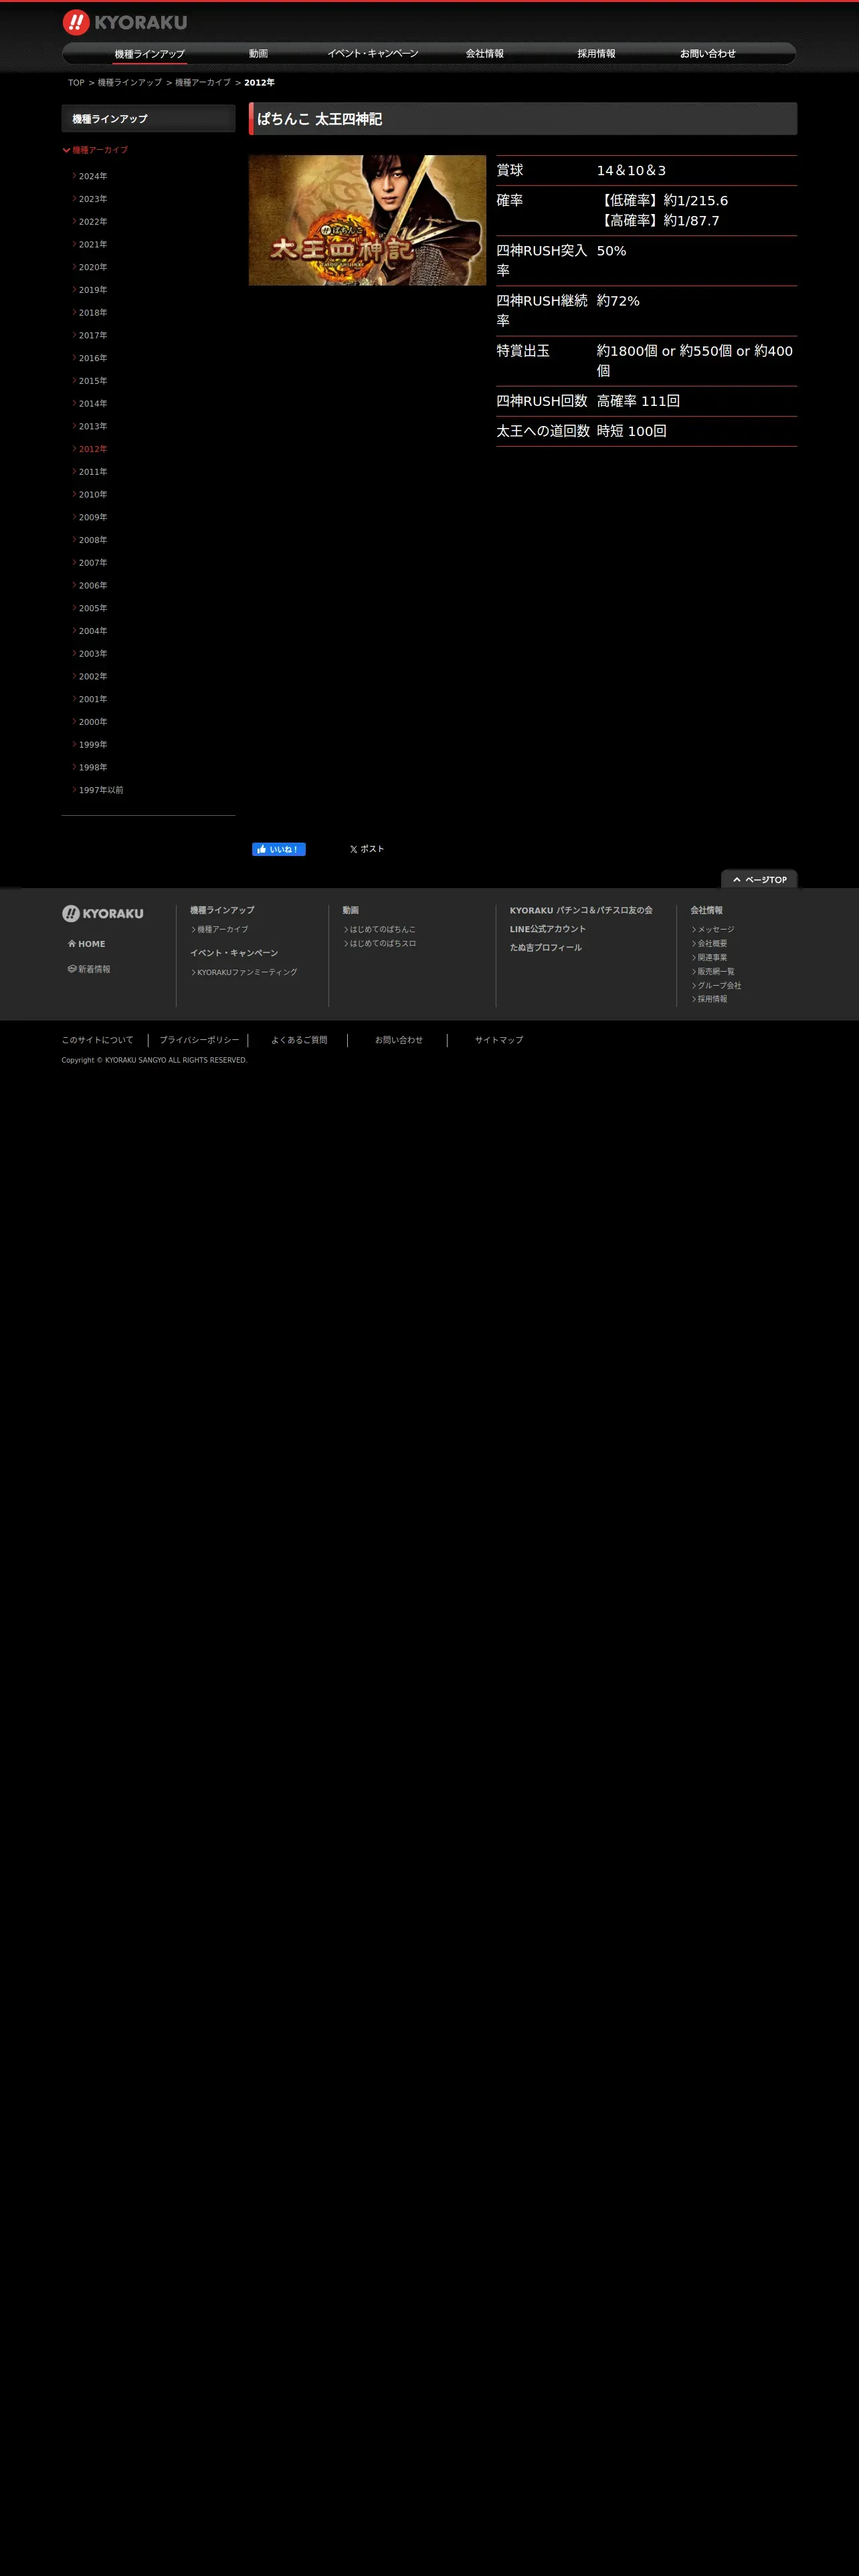
Task: Select 2002年 in the archive list
Action: (92, 677)
